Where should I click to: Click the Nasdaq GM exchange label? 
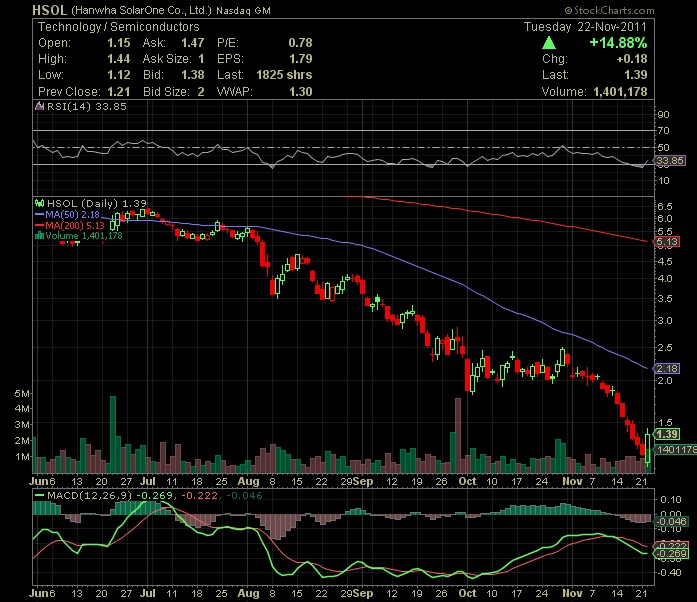[243, 11]
